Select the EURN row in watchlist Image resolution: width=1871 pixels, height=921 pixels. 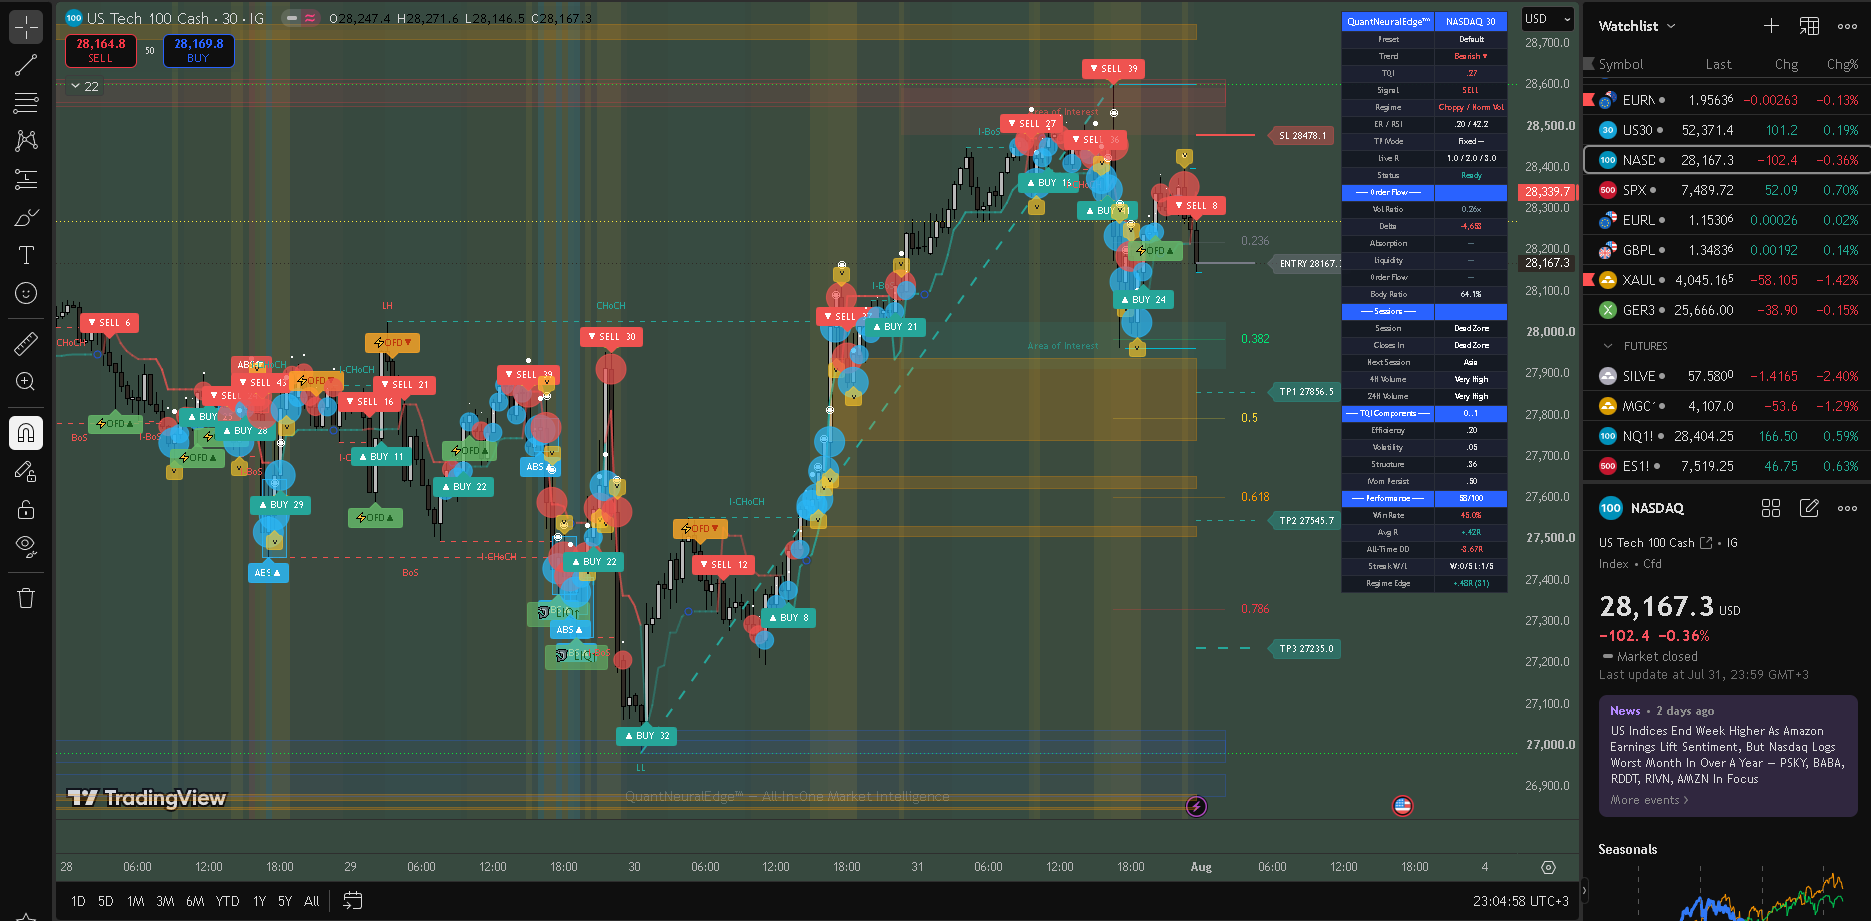pyautogui.click(x=1726, y=100)
